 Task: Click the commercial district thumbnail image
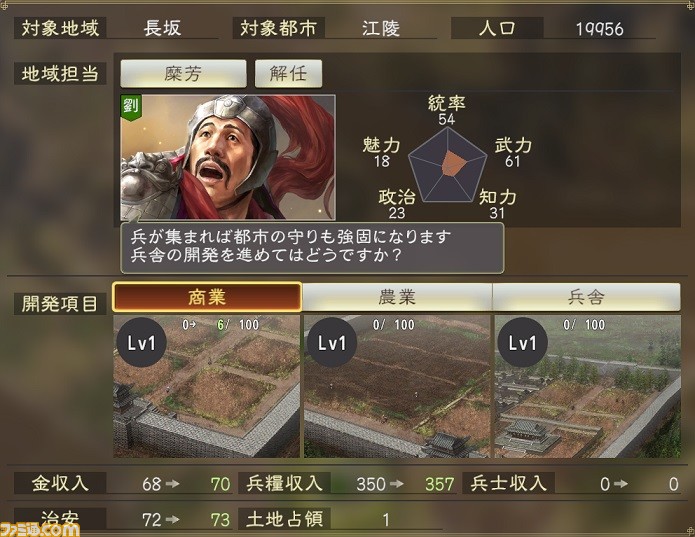click(x=207, y=386)
